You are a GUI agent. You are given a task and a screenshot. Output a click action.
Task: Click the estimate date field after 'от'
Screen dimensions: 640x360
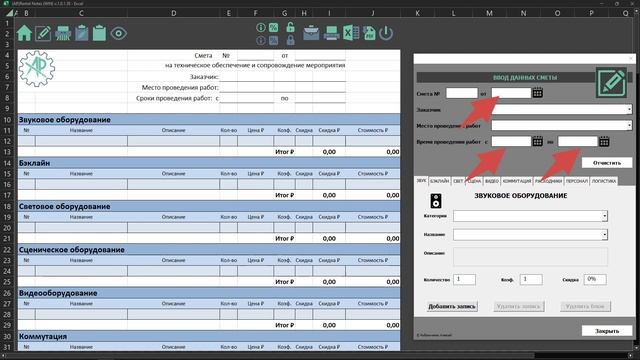tap(511, 93)
